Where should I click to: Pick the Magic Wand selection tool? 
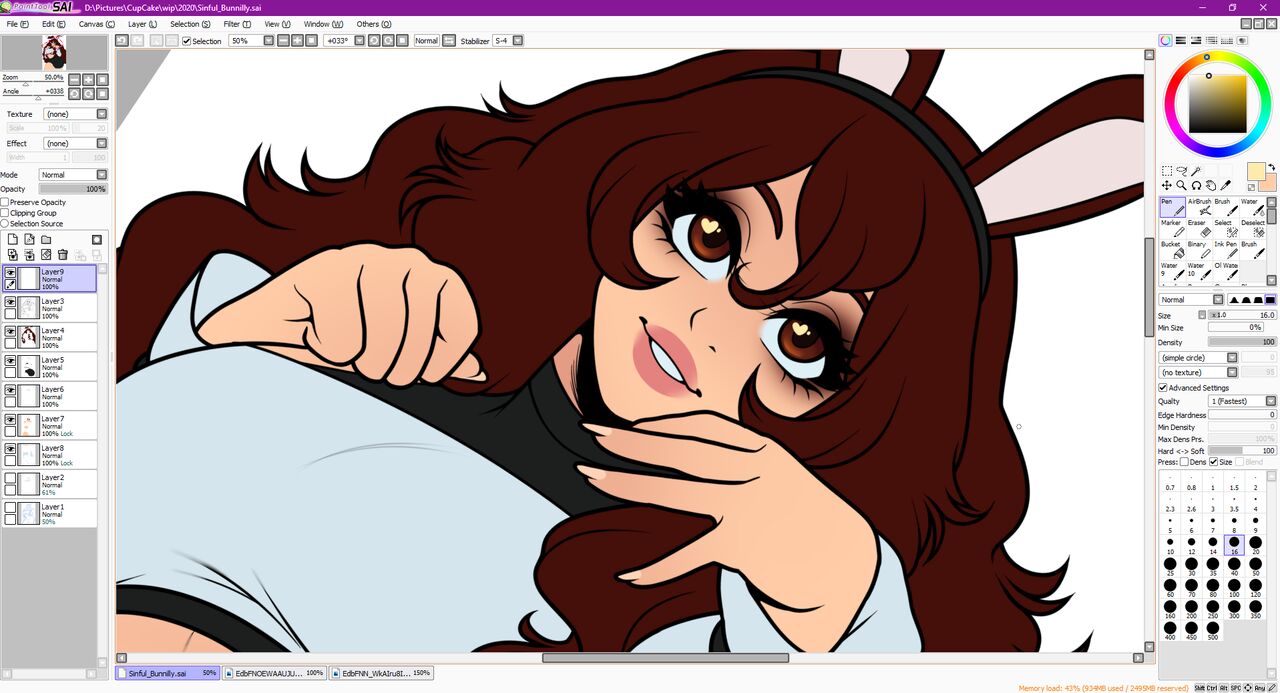pos(1196,171)
